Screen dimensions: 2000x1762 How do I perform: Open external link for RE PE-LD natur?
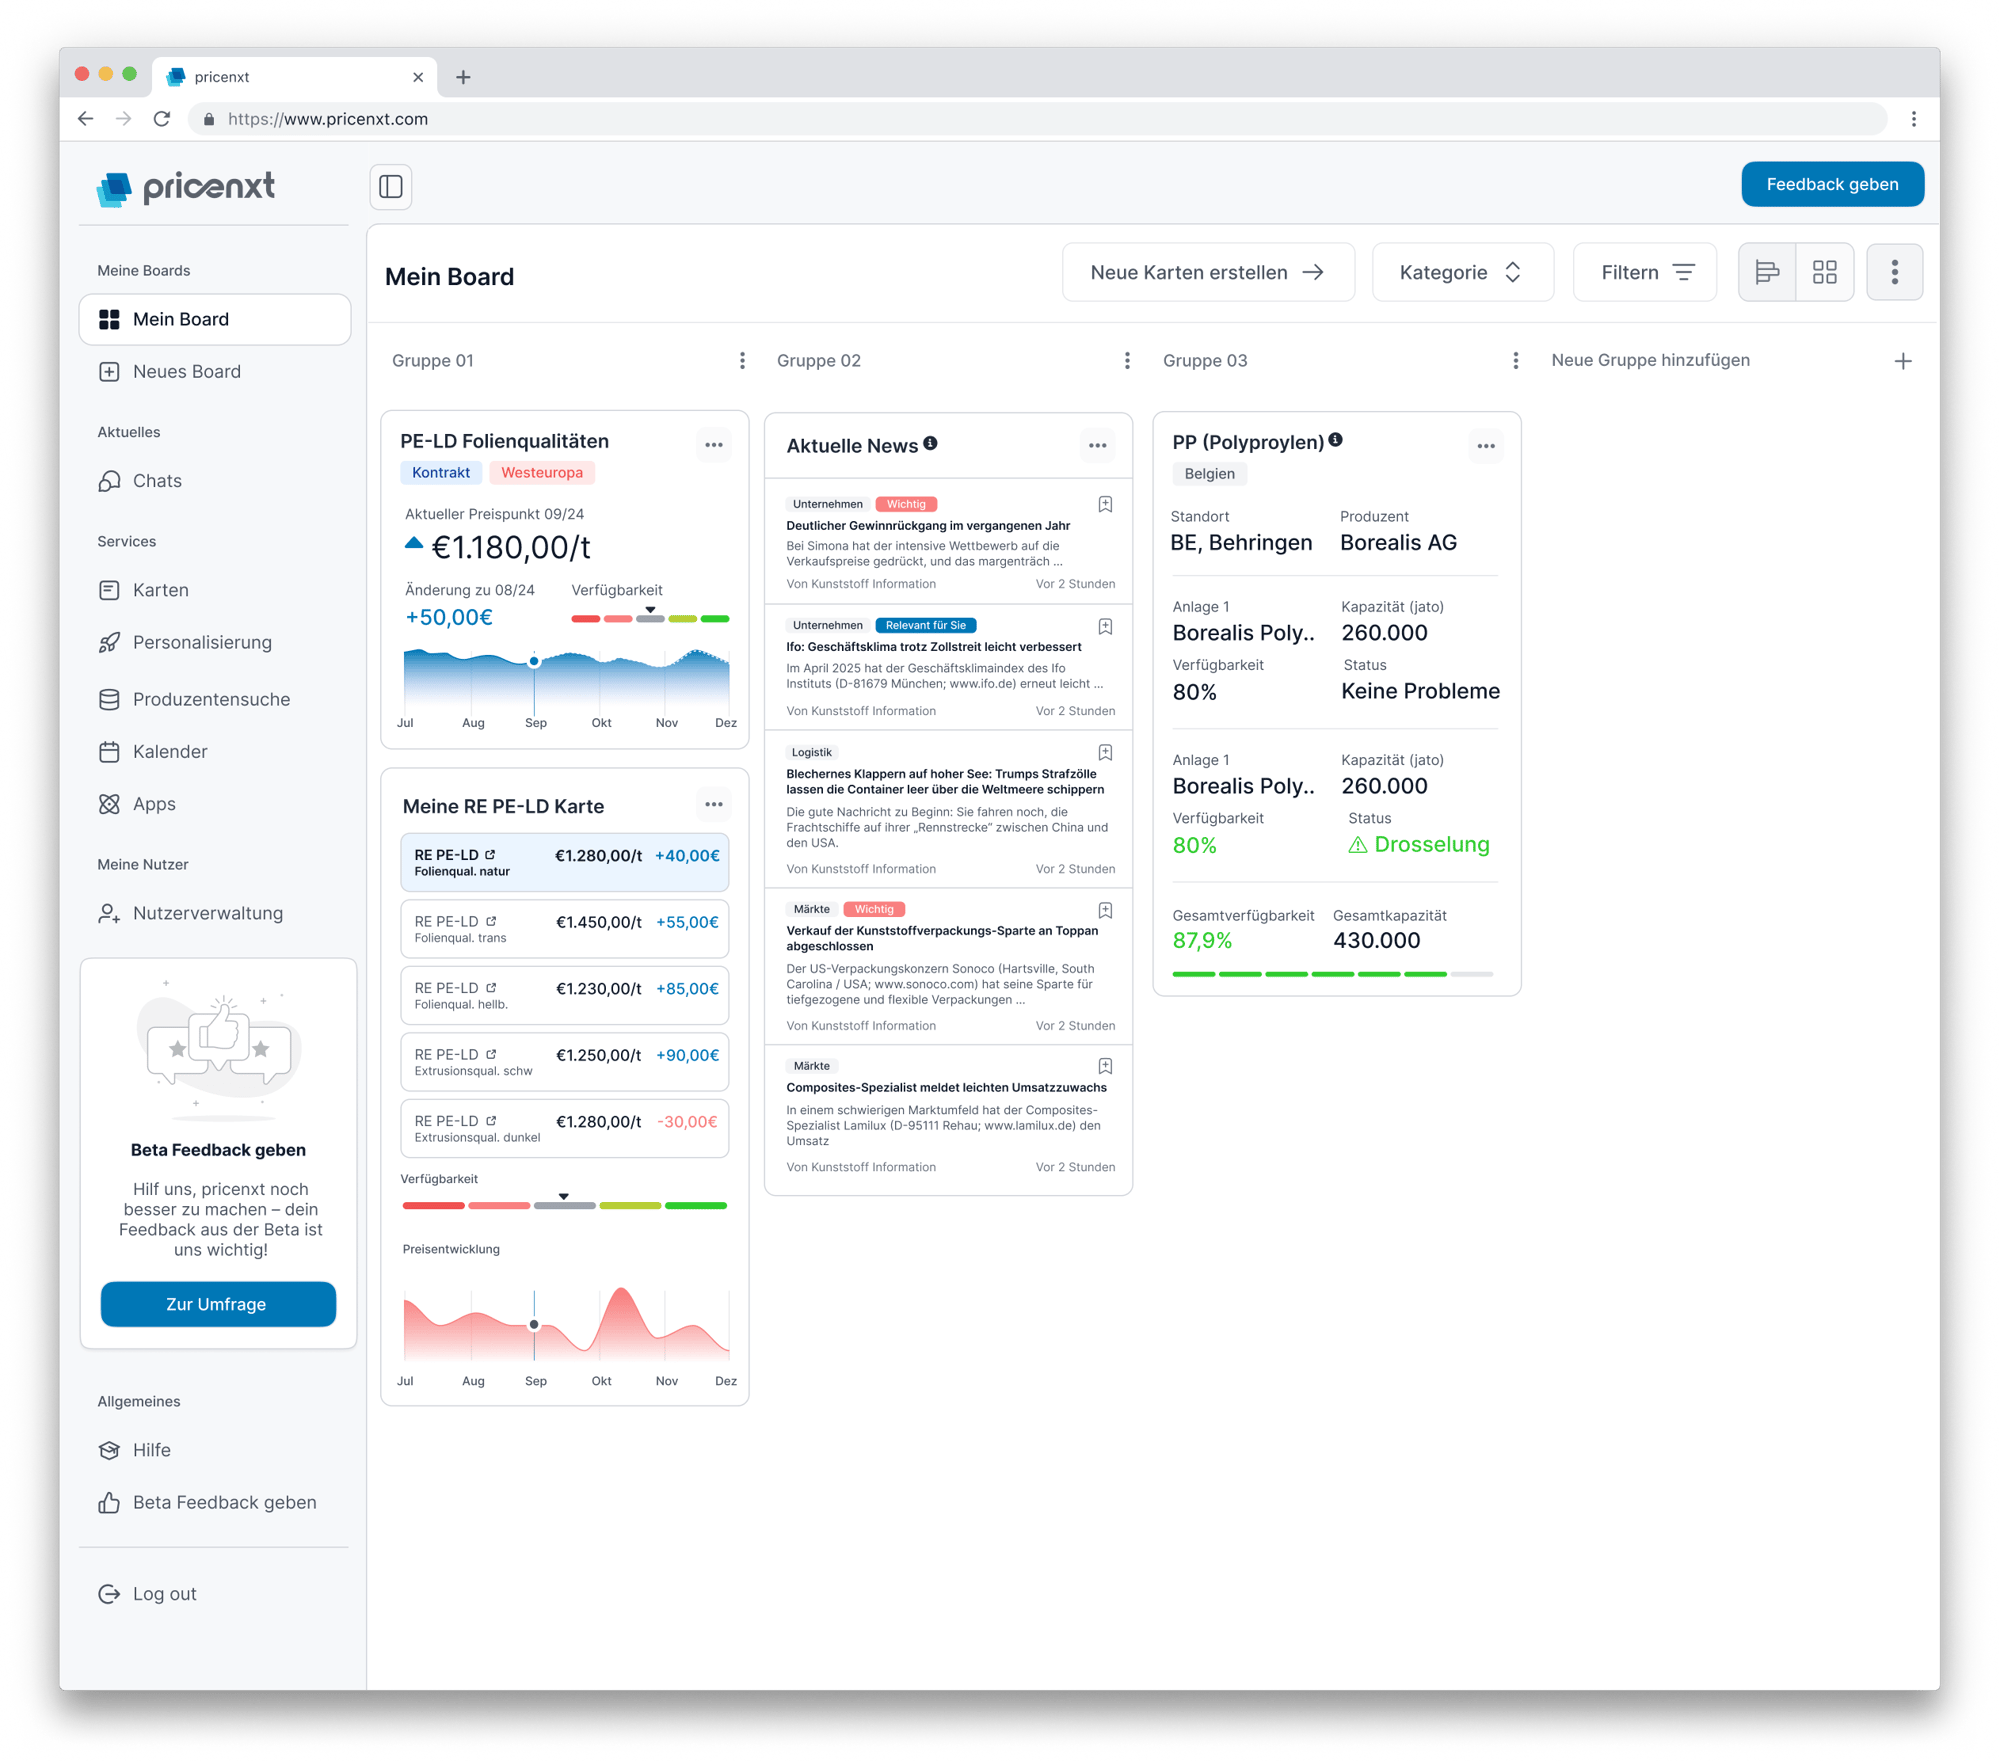pos(490,855)
